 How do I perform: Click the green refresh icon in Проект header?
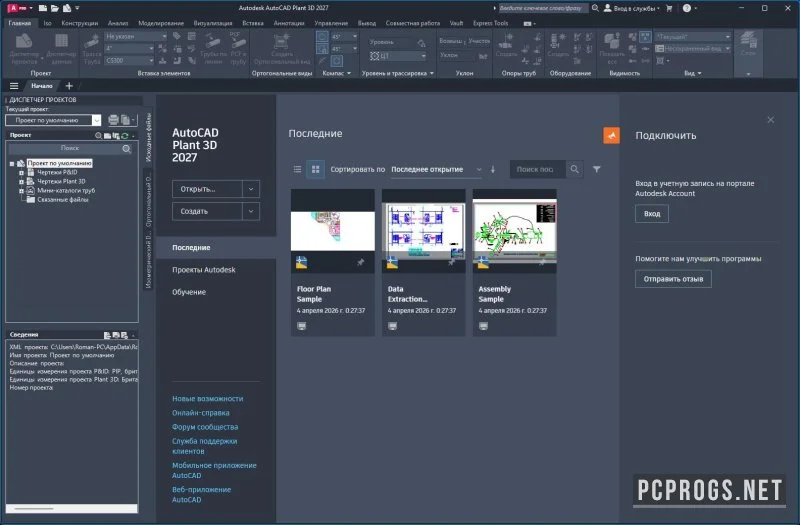pyautogui.click(x=124, y=136)
